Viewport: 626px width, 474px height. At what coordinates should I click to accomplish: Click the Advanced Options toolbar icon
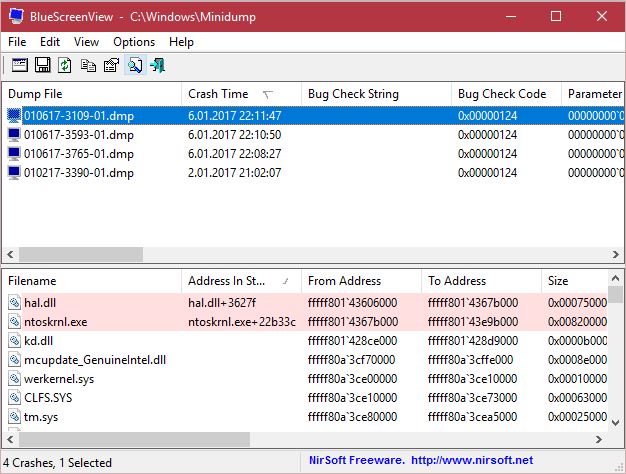click(20, 65)
